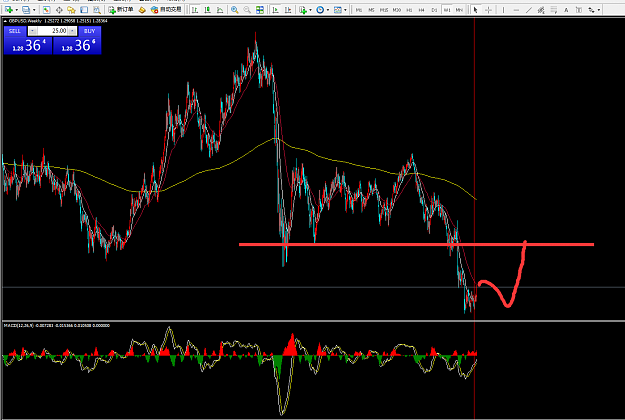Click the buy price 1.28 36 panel
Screen dimensions: 625x420
(x=77, y=45)
